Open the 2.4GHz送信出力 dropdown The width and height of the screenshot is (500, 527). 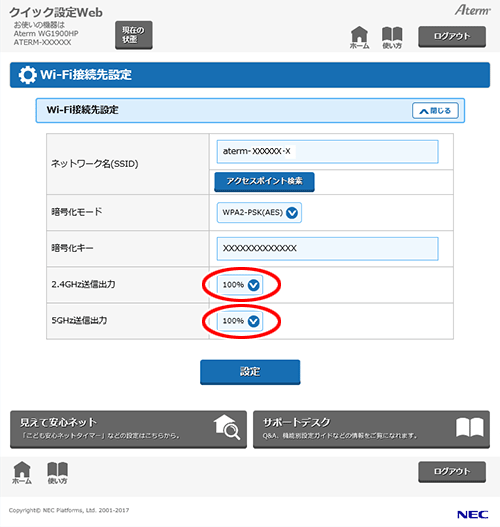(240, 285)
